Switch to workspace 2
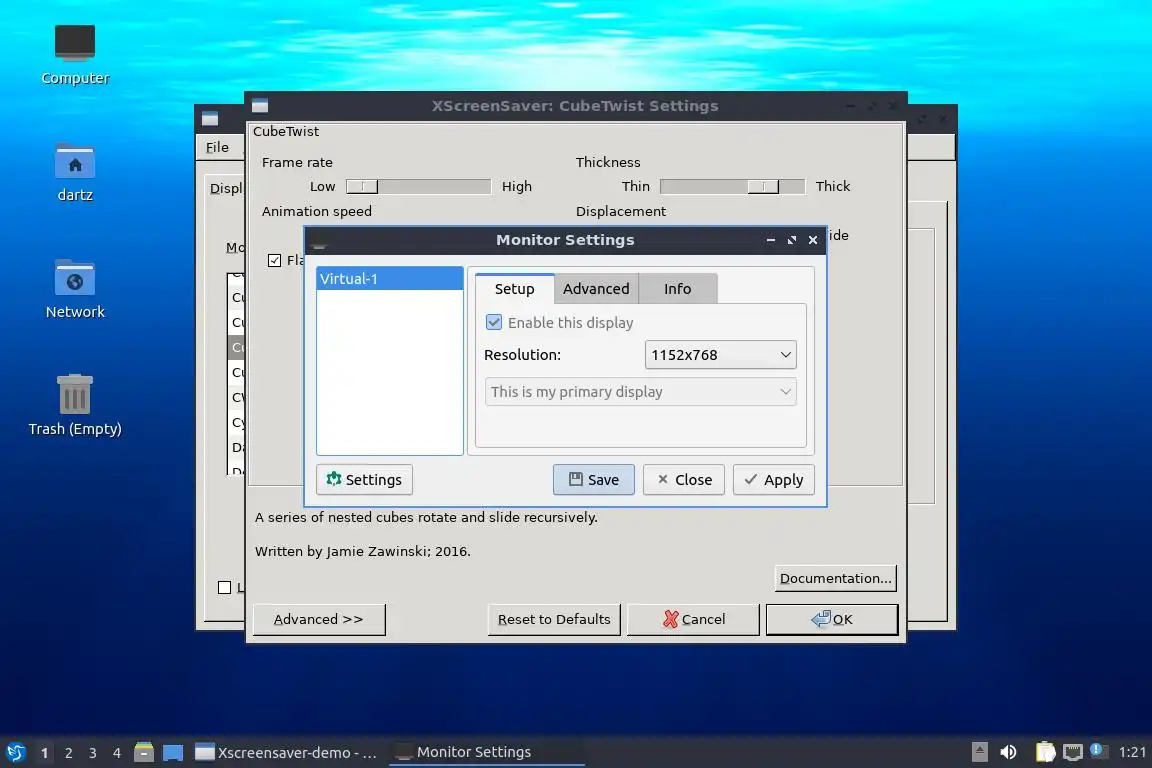 tap(69, 753)
